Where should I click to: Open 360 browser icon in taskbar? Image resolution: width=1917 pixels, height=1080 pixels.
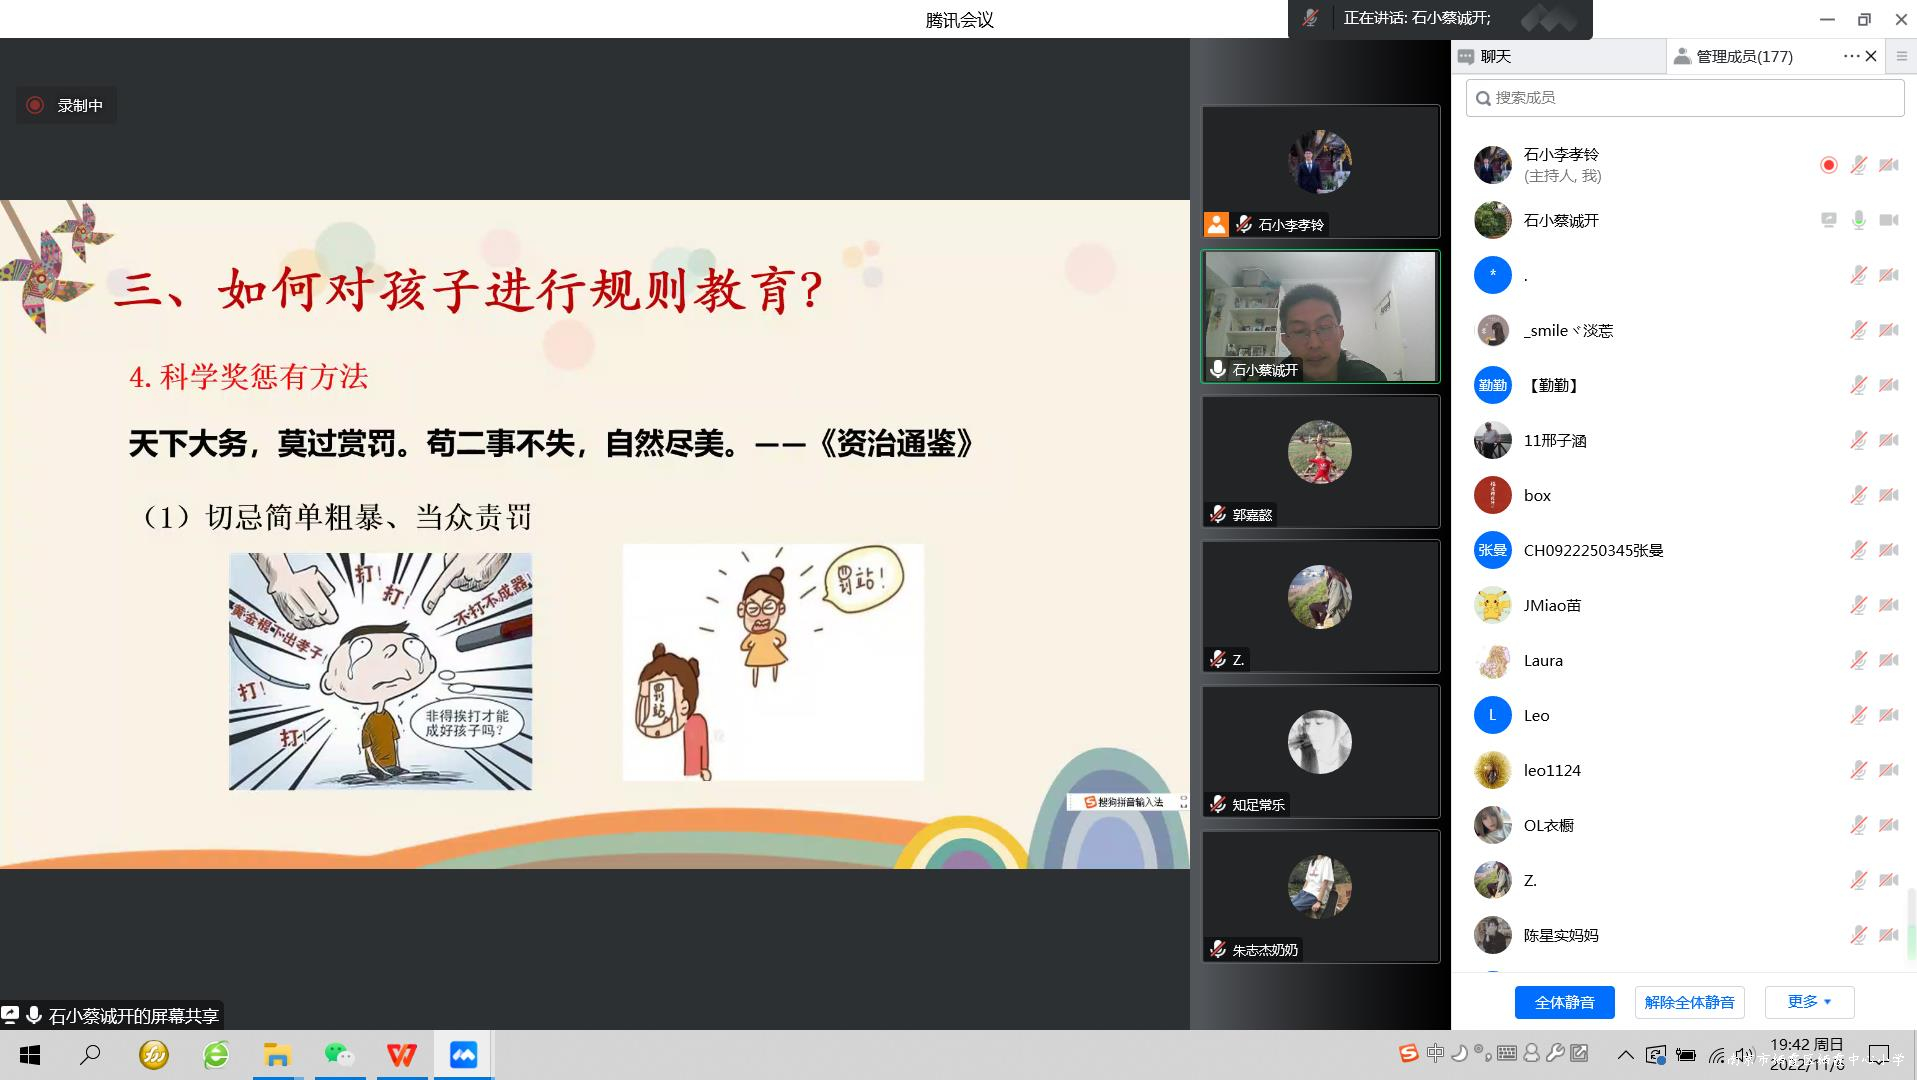[x=215, y=1055]
